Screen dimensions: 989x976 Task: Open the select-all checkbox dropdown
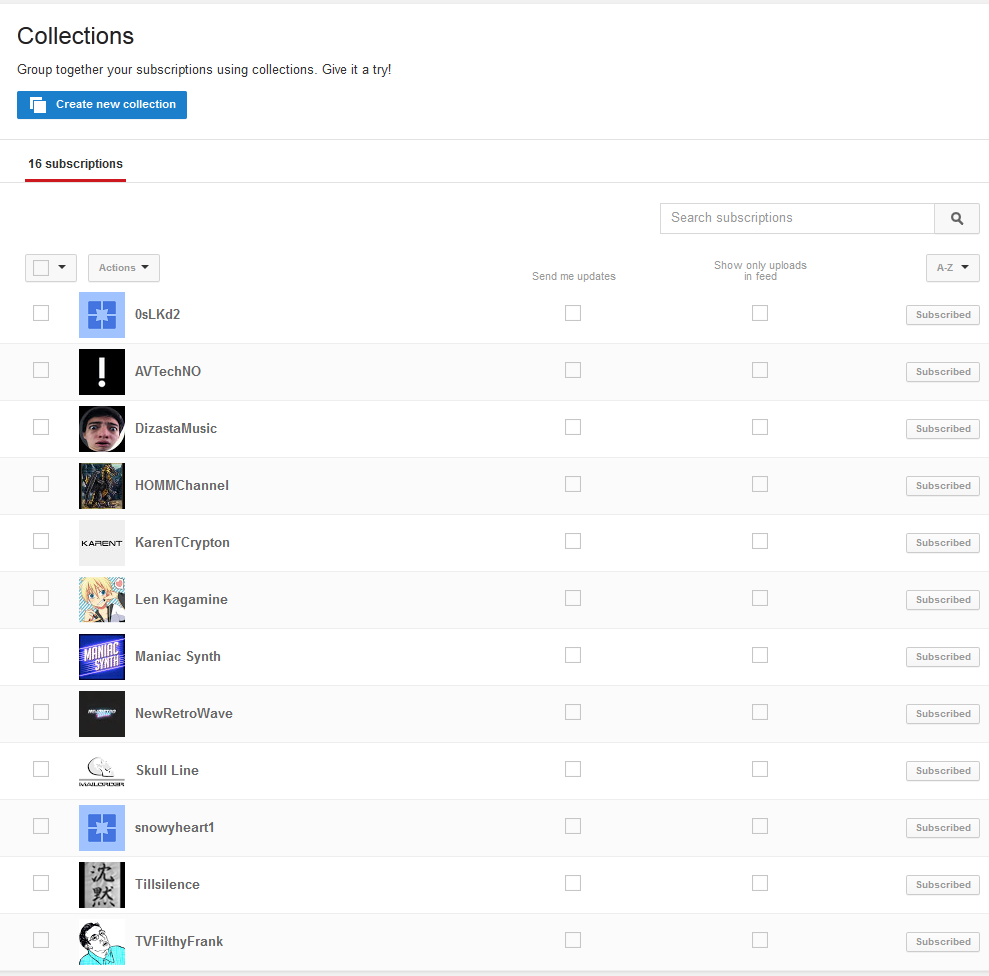(x=51, y=268)
